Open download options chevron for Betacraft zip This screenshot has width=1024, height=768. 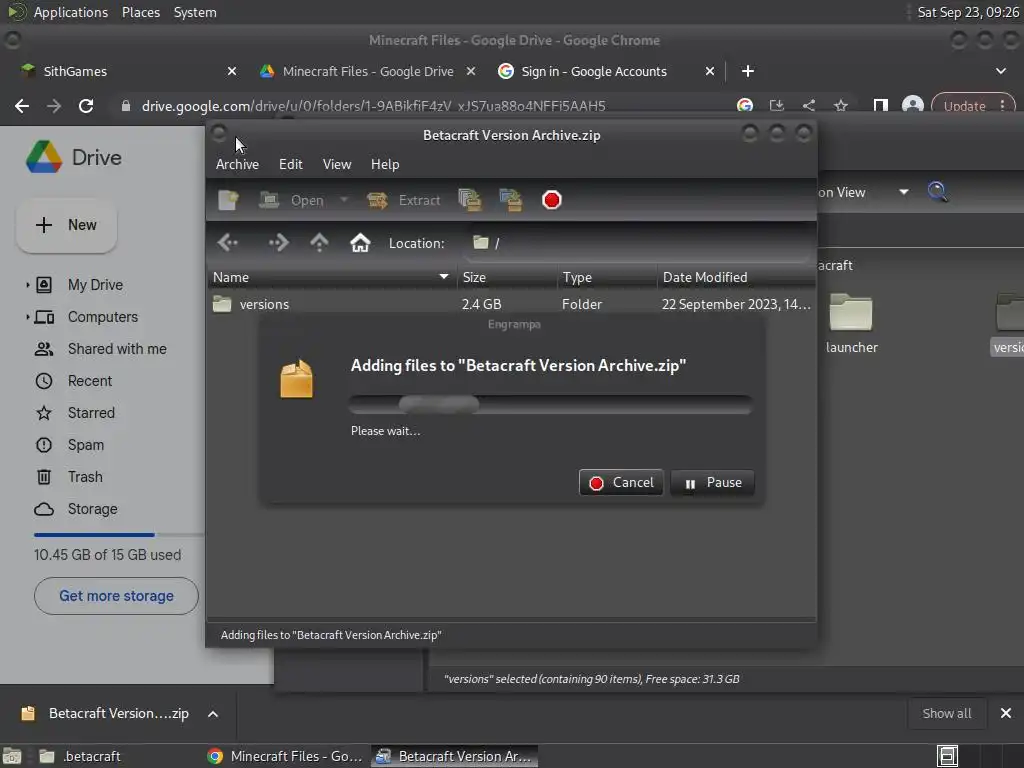(x=213, y=714)
